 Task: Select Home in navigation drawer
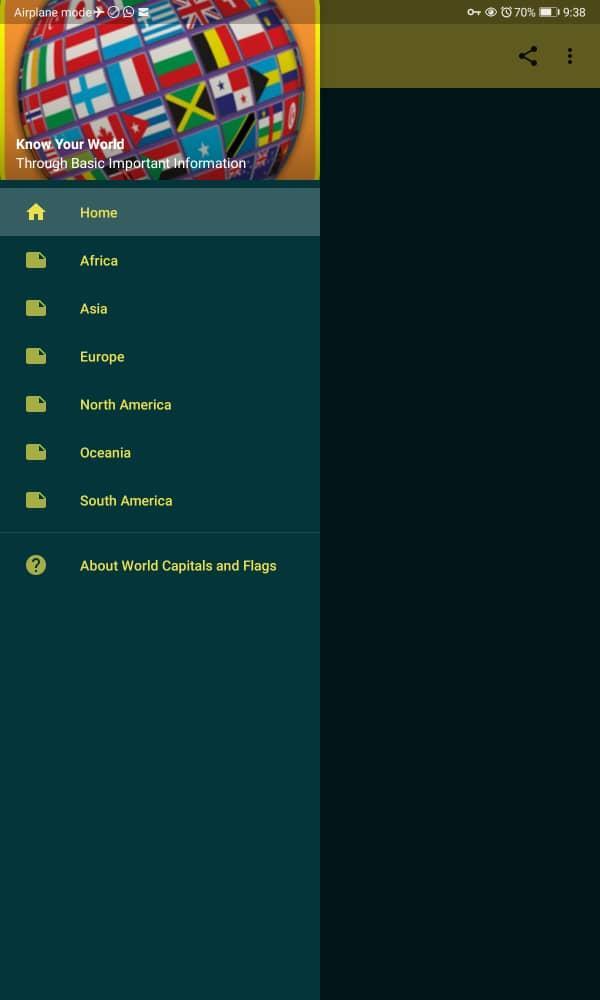(160, 212)
